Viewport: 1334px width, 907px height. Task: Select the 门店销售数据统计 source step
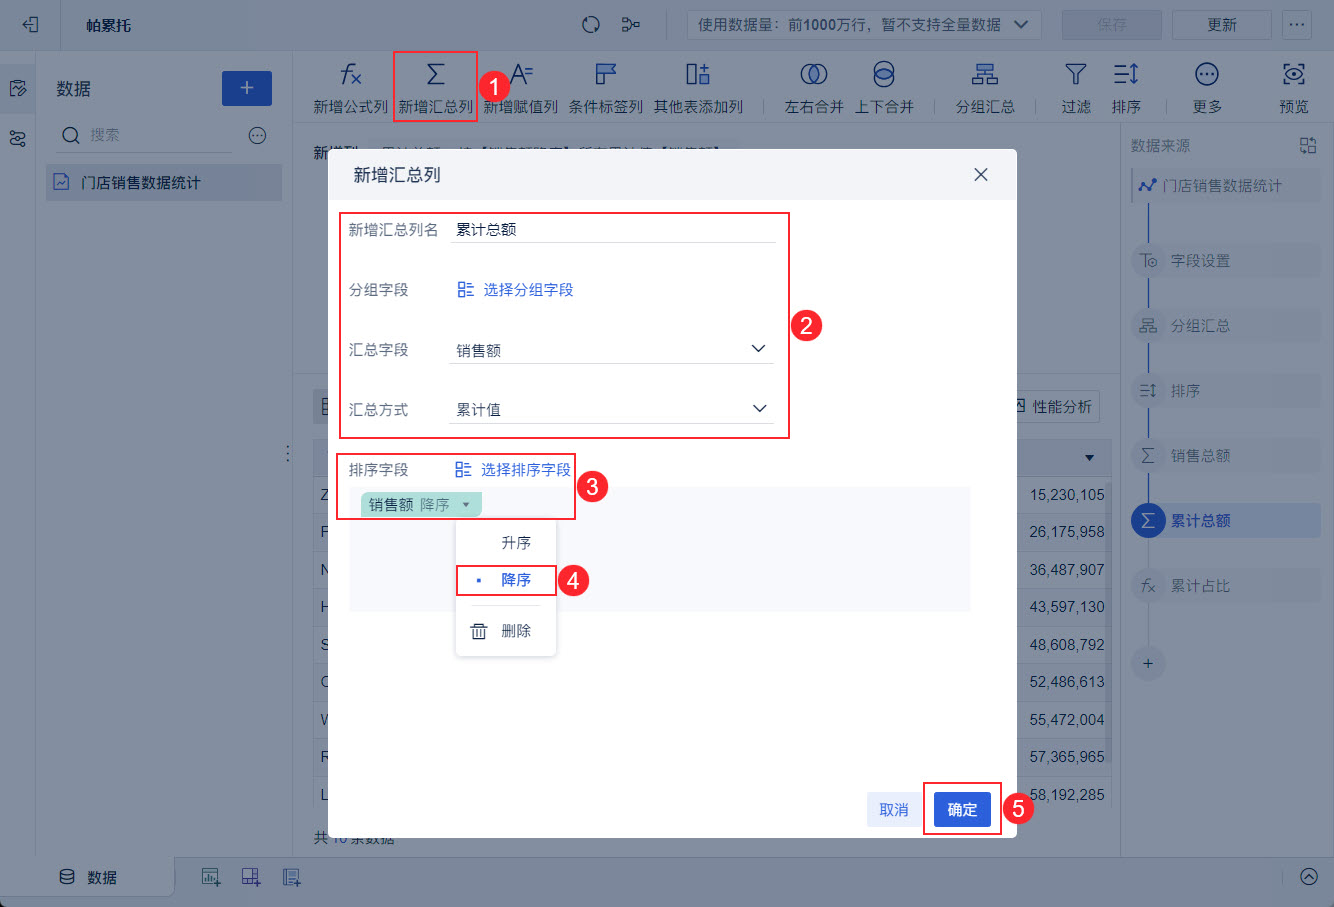(1228, 186)
